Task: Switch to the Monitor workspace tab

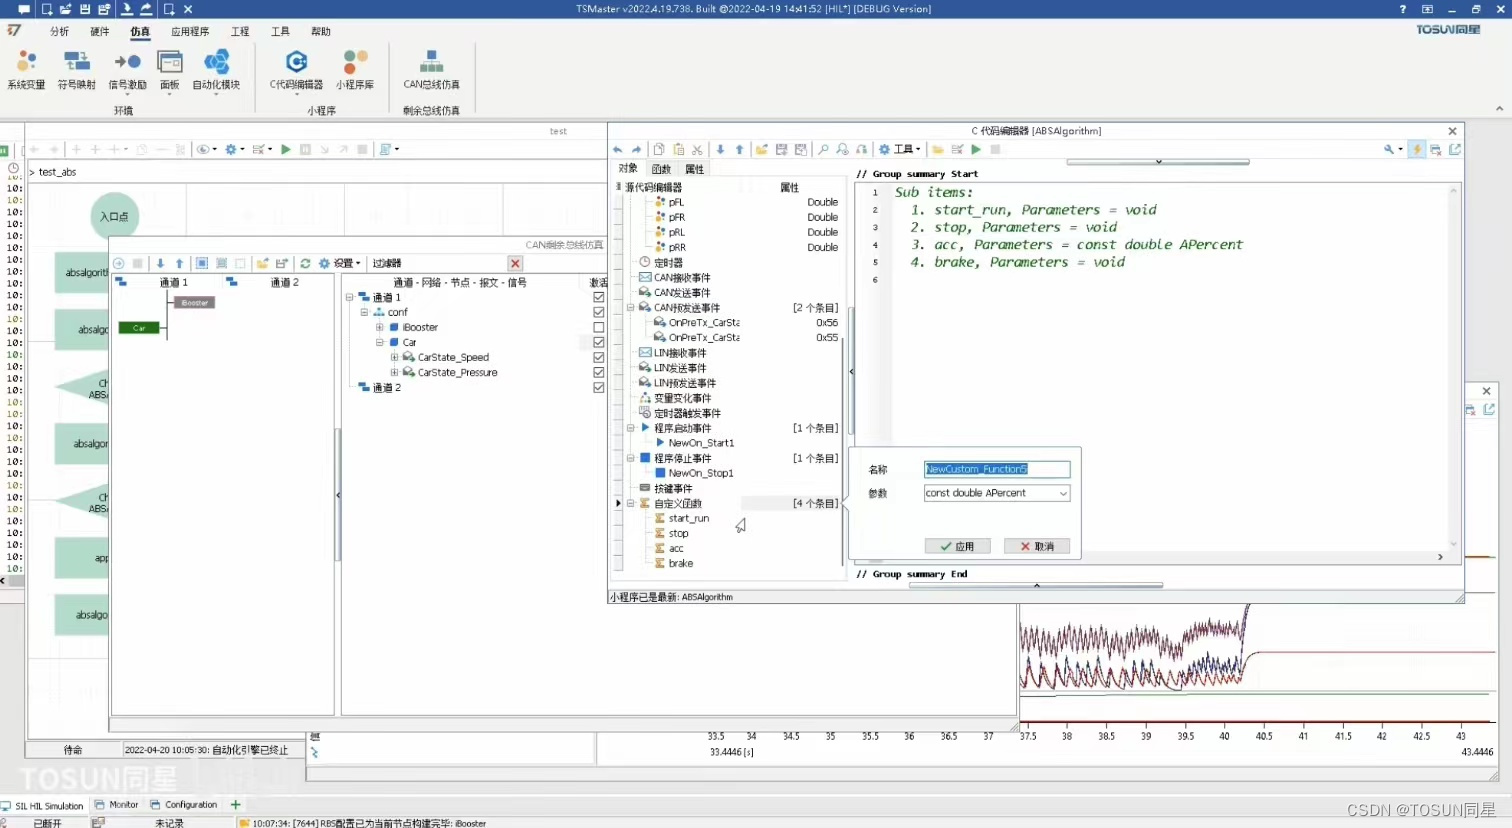Action: (116, 805)
